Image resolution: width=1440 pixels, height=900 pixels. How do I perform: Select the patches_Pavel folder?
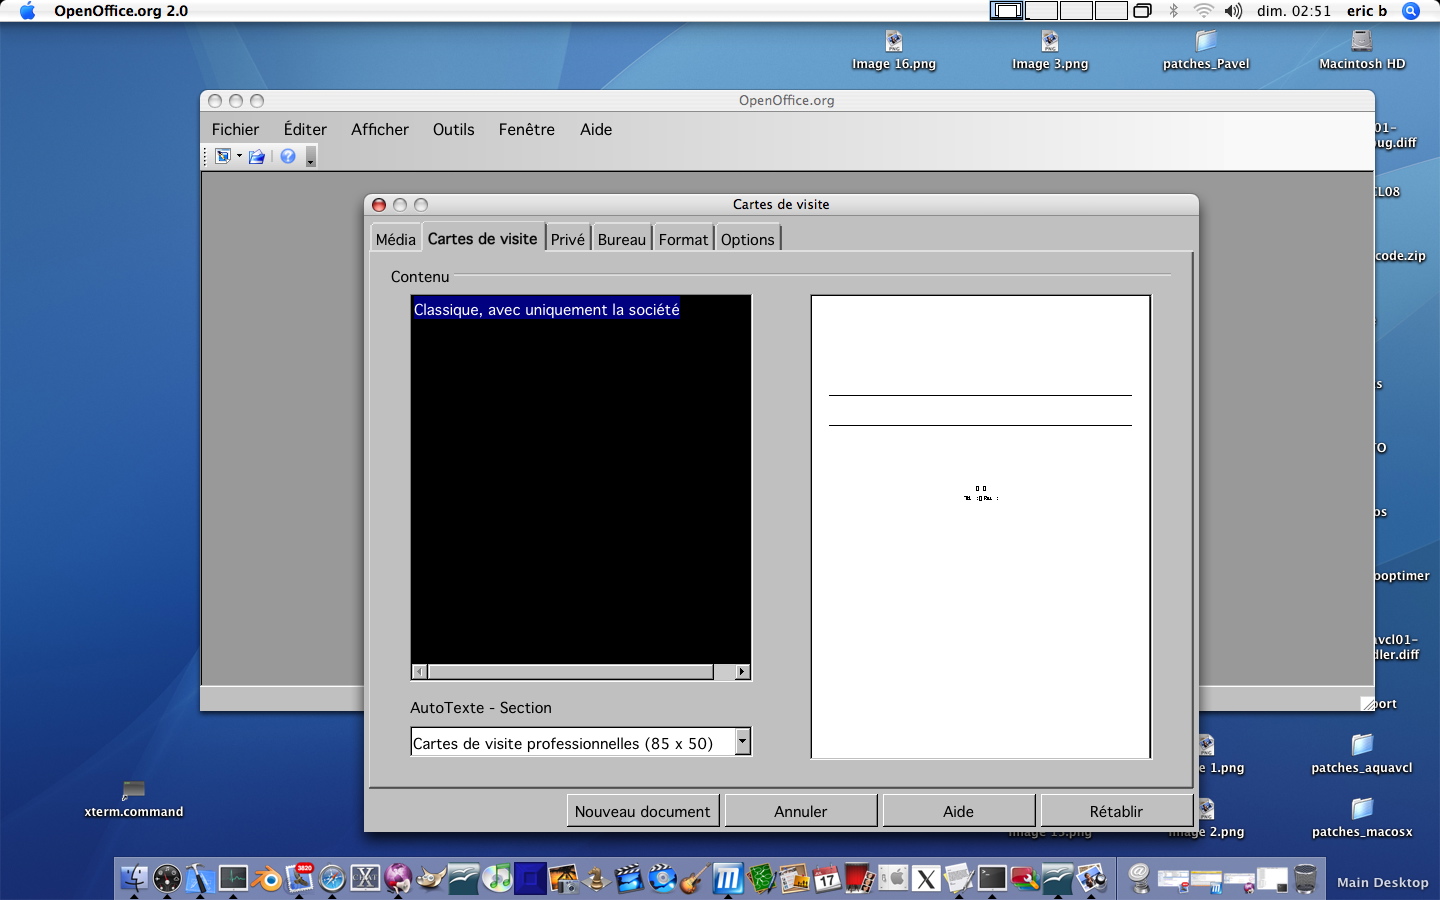[x=1206, y=50]
